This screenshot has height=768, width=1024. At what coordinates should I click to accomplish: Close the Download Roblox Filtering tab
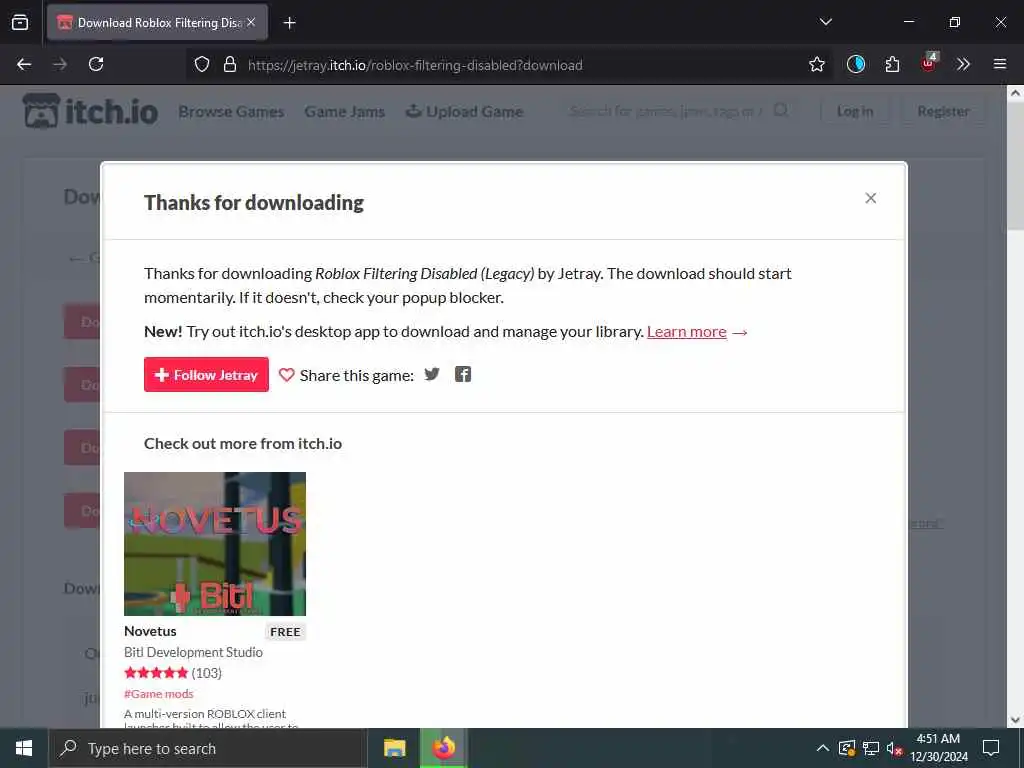click(251, 22)
